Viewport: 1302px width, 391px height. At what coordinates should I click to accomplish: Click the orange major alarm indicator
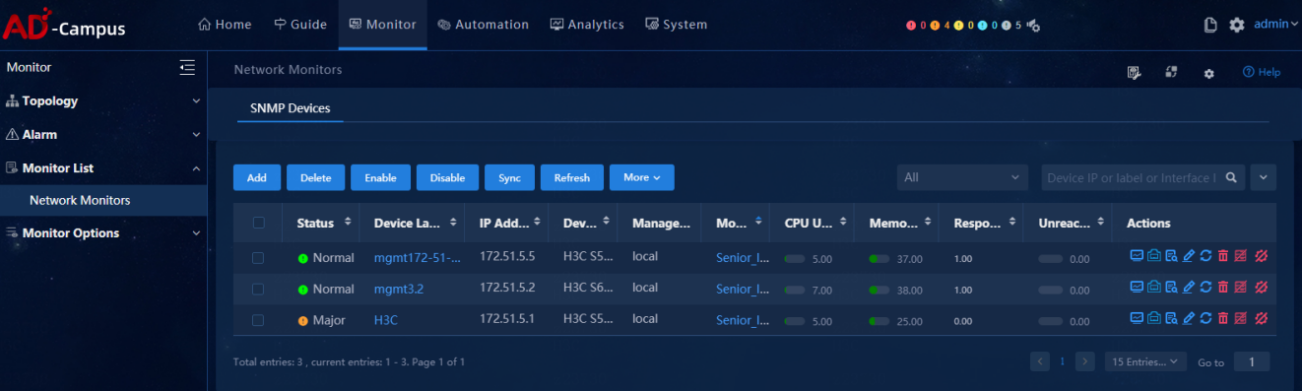pyautogui.click(x=935, y=25)
